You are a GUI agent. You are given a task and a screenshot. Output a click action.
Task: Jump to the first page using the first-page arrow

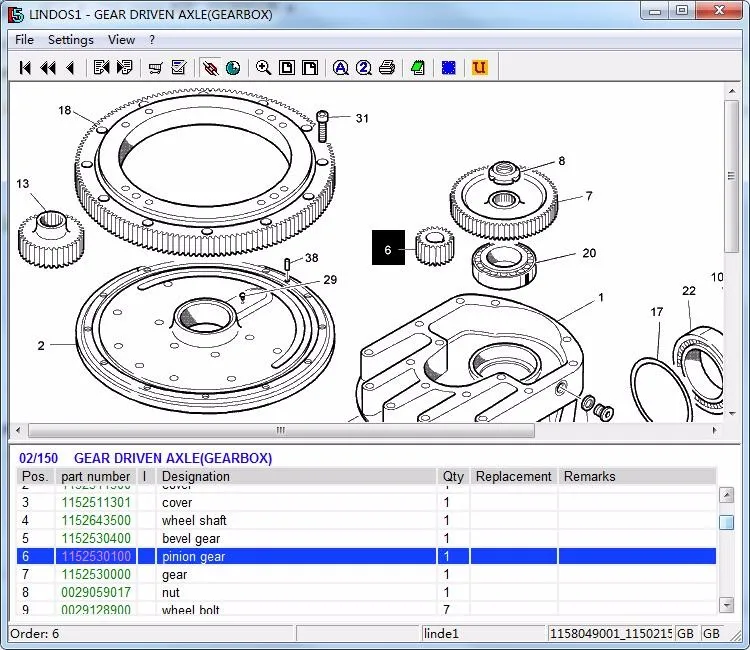[25, 67]
